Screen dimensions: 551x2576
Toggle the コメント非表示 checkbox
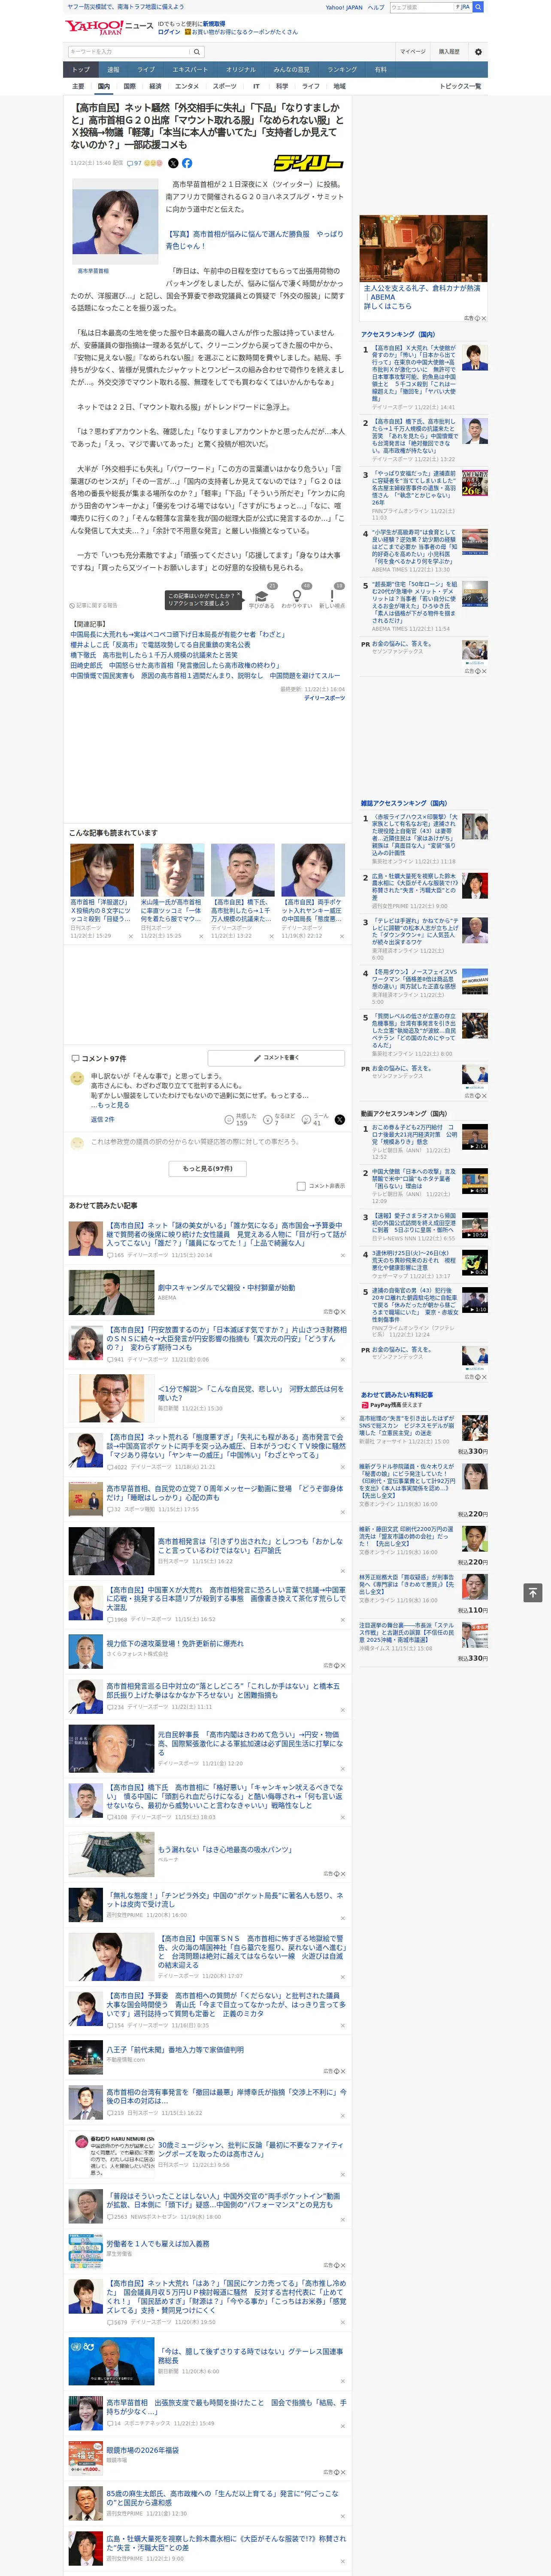301,1186
